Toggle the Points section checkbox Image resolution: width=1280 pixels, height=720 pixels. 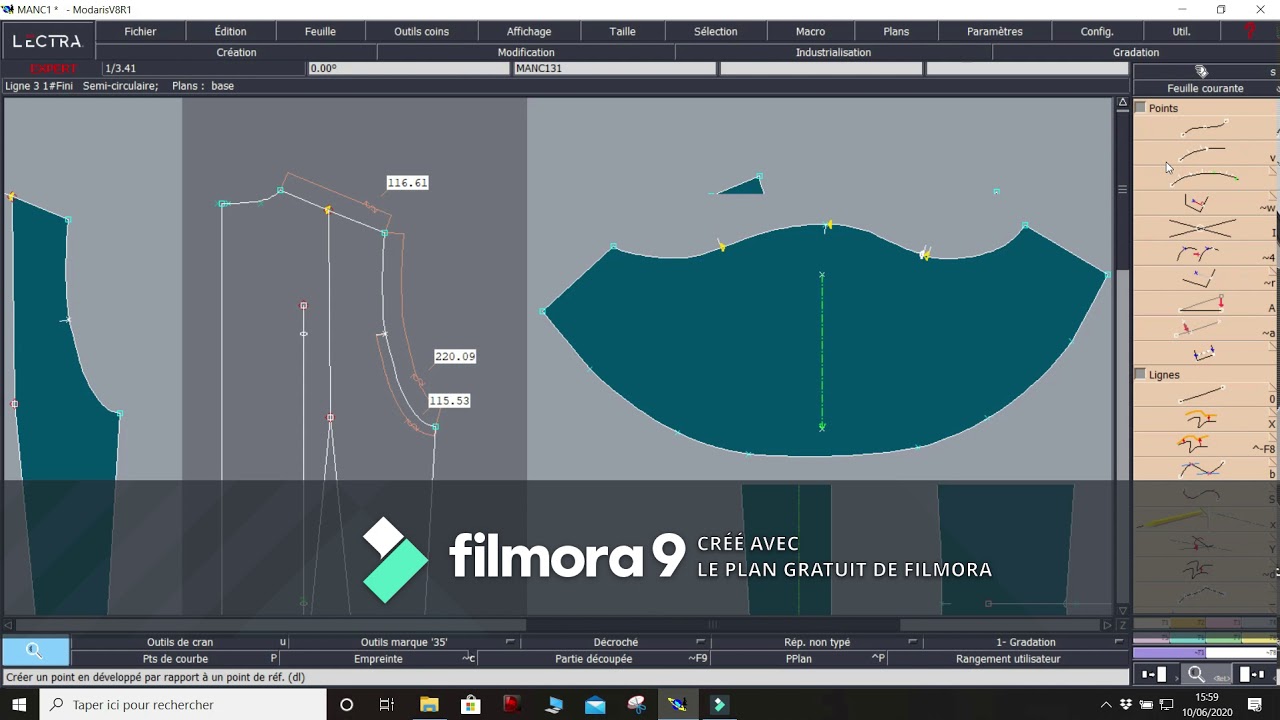1140,107
